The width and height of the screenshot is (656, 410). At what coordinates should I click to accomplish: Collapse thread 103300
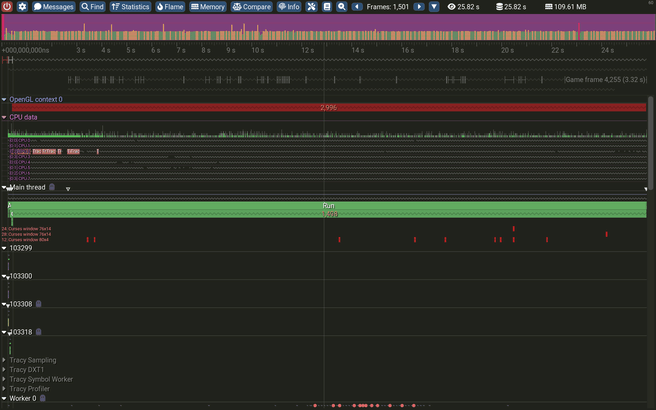pos(4,276)
